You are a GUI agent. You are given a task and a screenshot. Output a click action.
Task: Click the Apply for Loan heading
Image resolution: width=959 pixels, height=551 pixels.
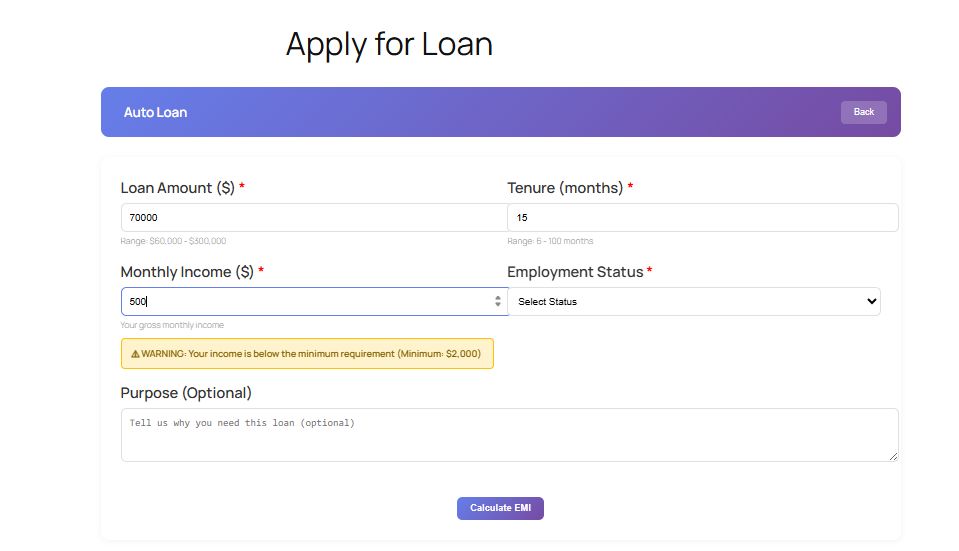coord(389,44)
